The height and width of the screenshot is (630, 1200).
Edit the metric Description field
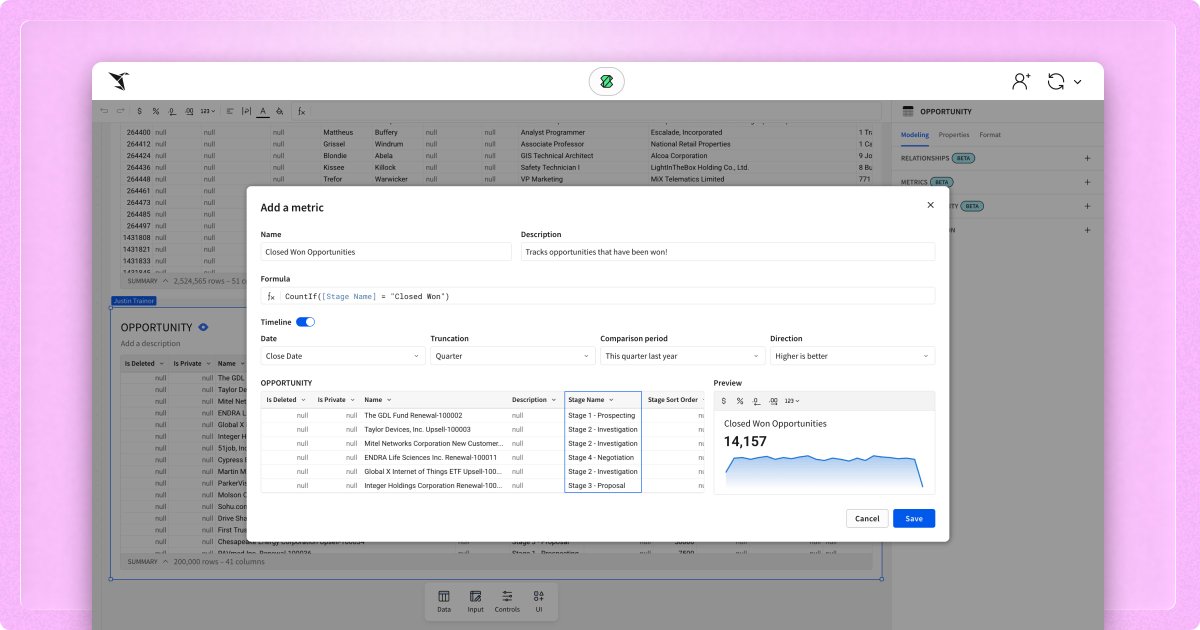[x=728, y=252]
